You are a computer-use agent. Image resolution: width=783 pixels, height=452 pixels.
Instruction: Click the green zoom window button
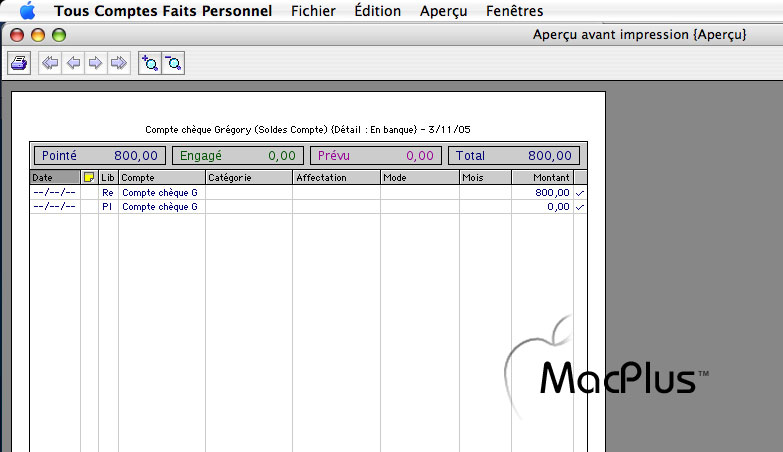(x=59, y=35)
